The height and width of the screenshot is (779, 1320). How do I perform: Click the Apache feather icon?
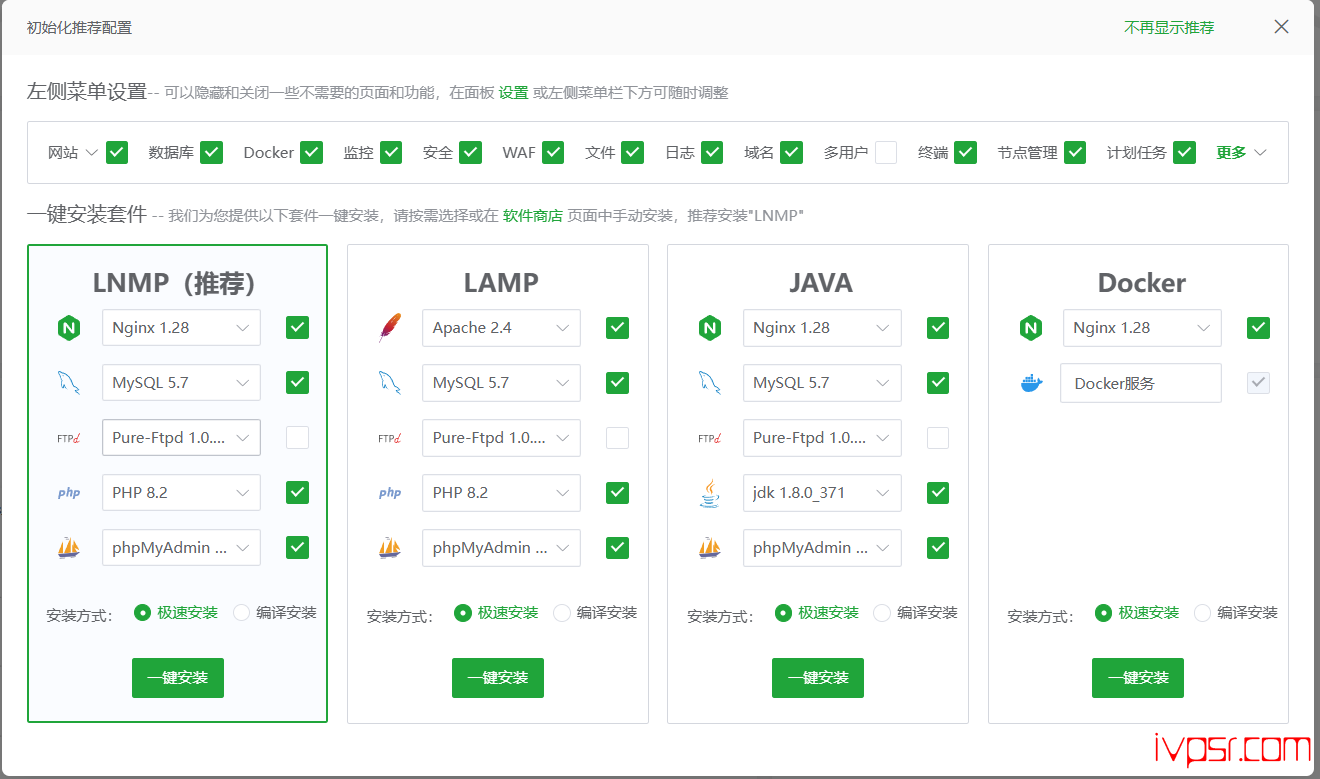pyautogui.click(x=389, y=328)
